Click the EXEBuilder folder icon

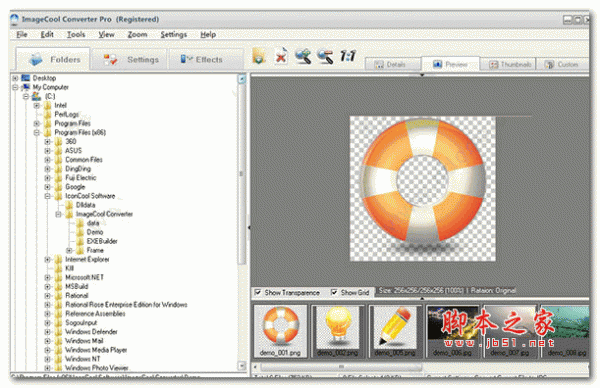80,241
